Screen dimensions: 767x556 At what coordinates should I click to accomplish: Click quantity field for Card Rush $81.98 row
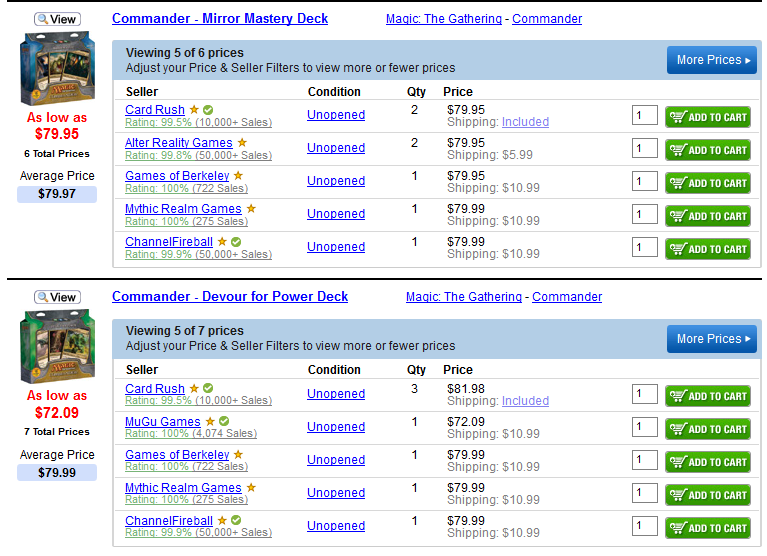[645, 394]
